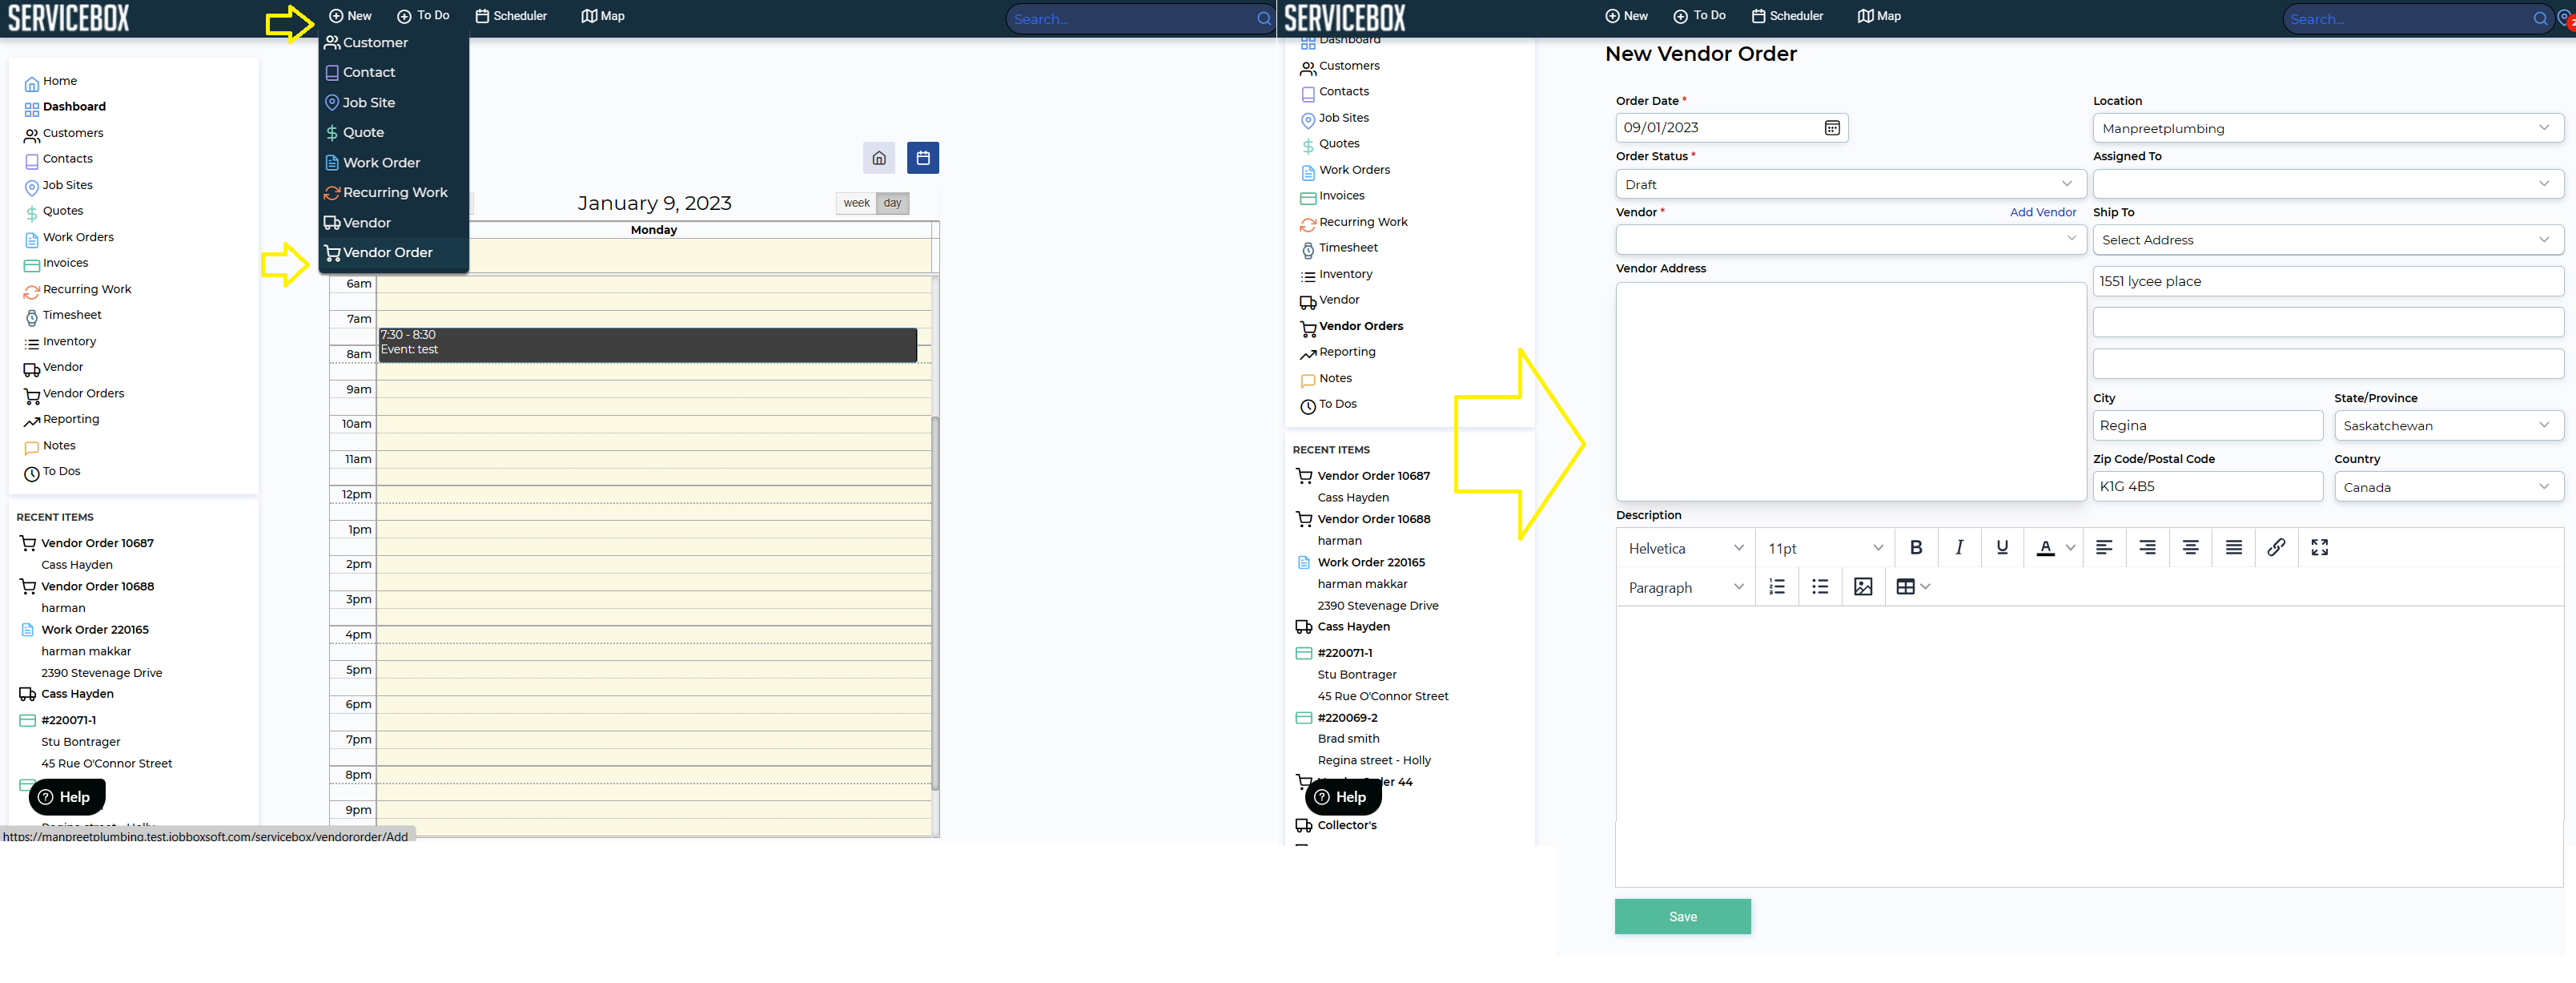Open the text color picker arrow
2576x983 pixels.
click(2070, 548)
